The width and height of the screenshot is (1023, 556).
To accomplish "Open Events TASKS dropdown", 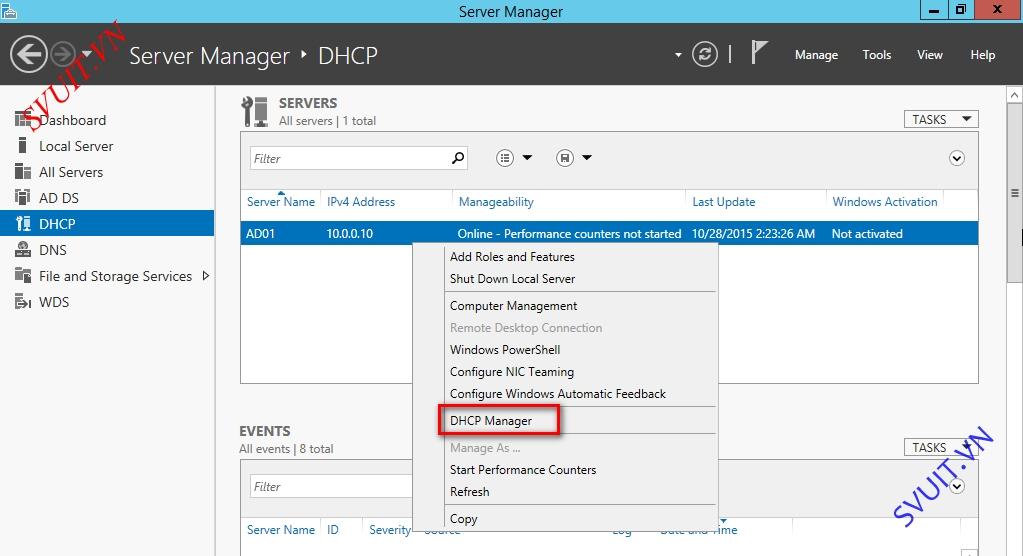I will point(941,447).
